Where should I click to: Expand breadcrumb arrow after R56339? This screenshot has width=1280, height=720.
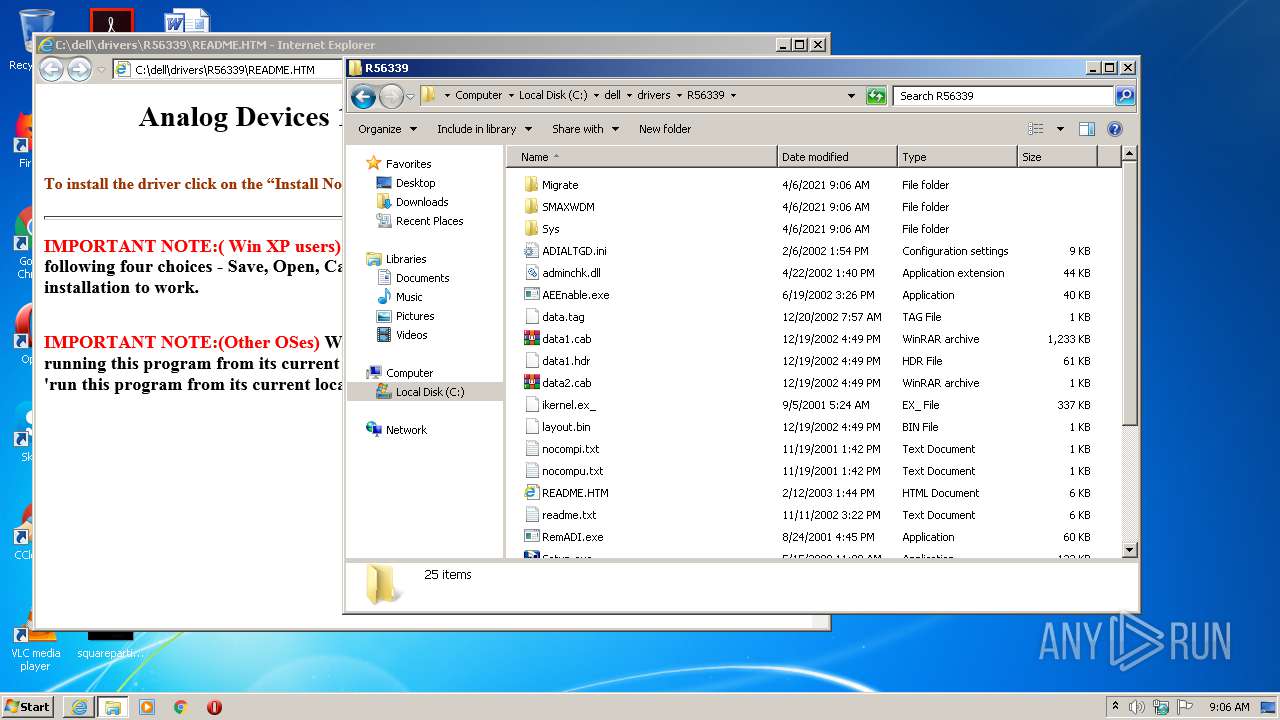click(733, 96)
